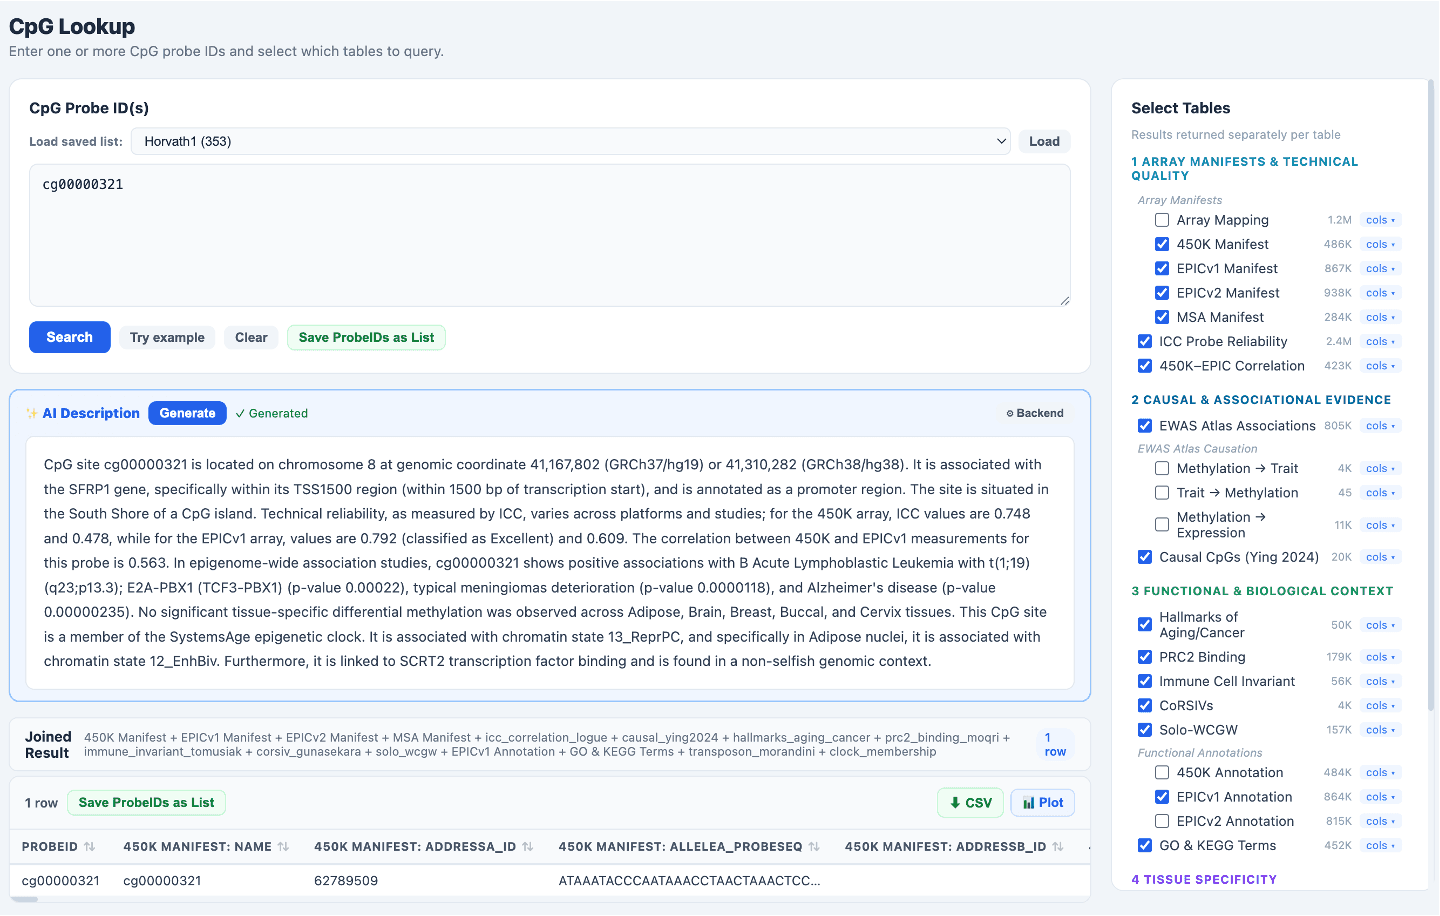Screen dimensions: 1440x916
Task: Expand cols dropdown for Solo-WCGW
Action: (1381, 730)
